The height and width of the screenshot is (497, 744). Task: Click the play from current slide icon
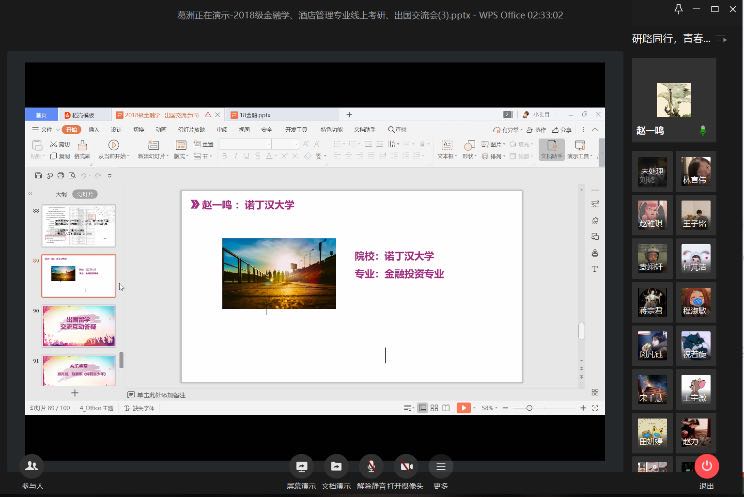[113, 145]
